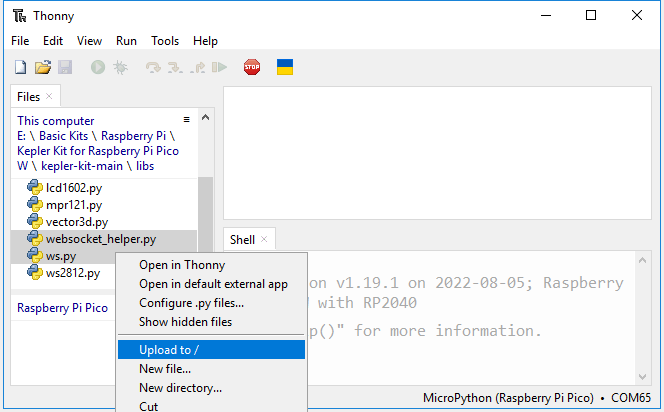Choose Upload to / in context menu
This screenshot has height=412, width=664.
pyautogui.click(x=211, y=350)
